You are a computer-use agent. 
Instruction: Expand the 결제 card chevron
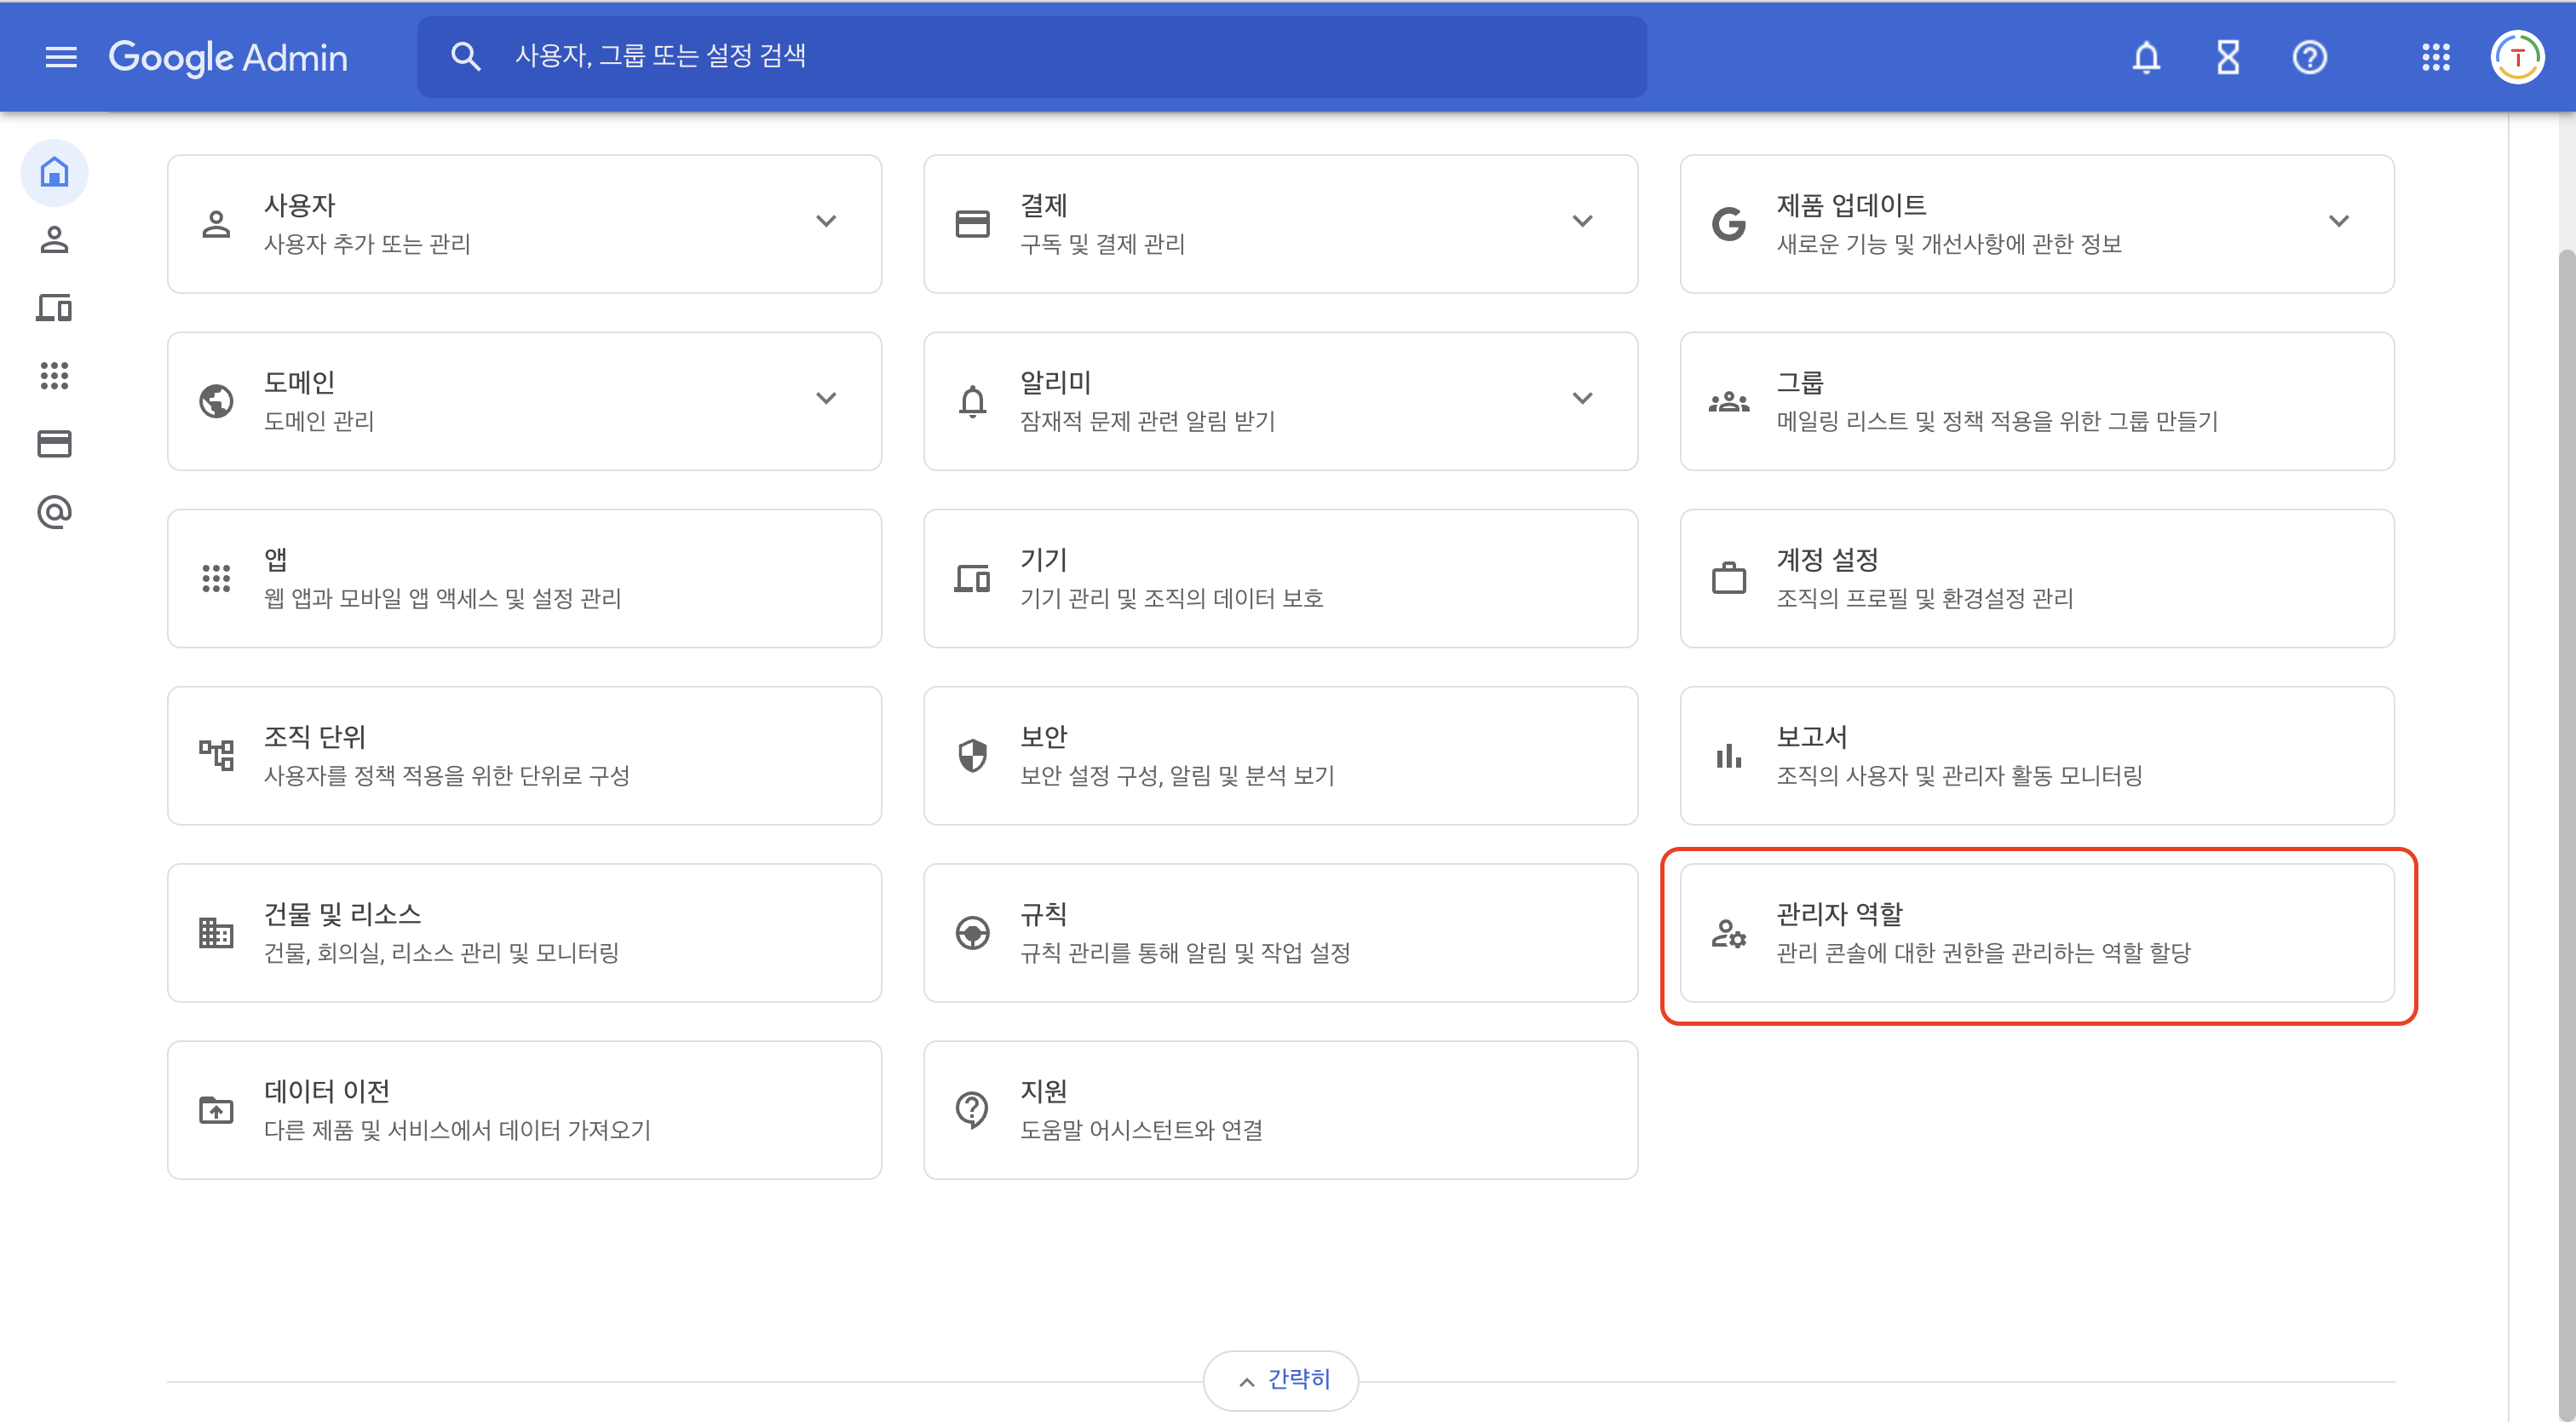pos(1581,221)
